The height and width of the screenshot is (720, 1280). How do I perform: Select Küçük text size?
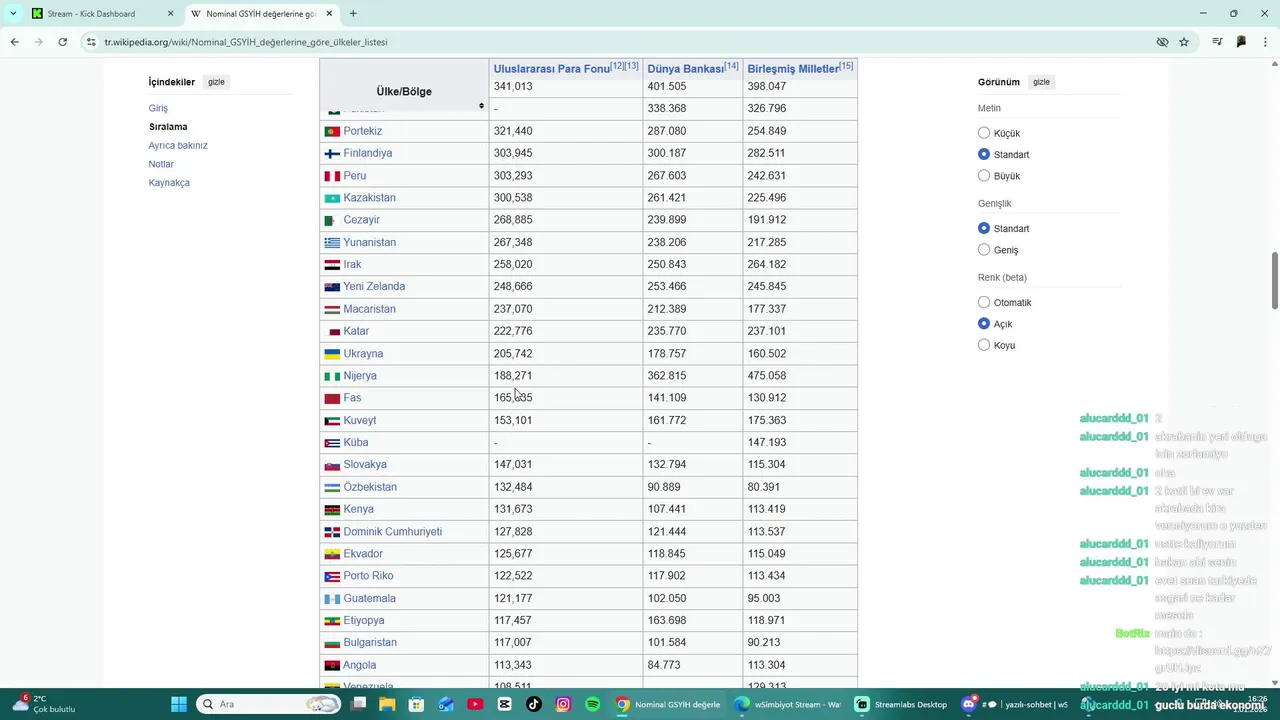point(984,133)
